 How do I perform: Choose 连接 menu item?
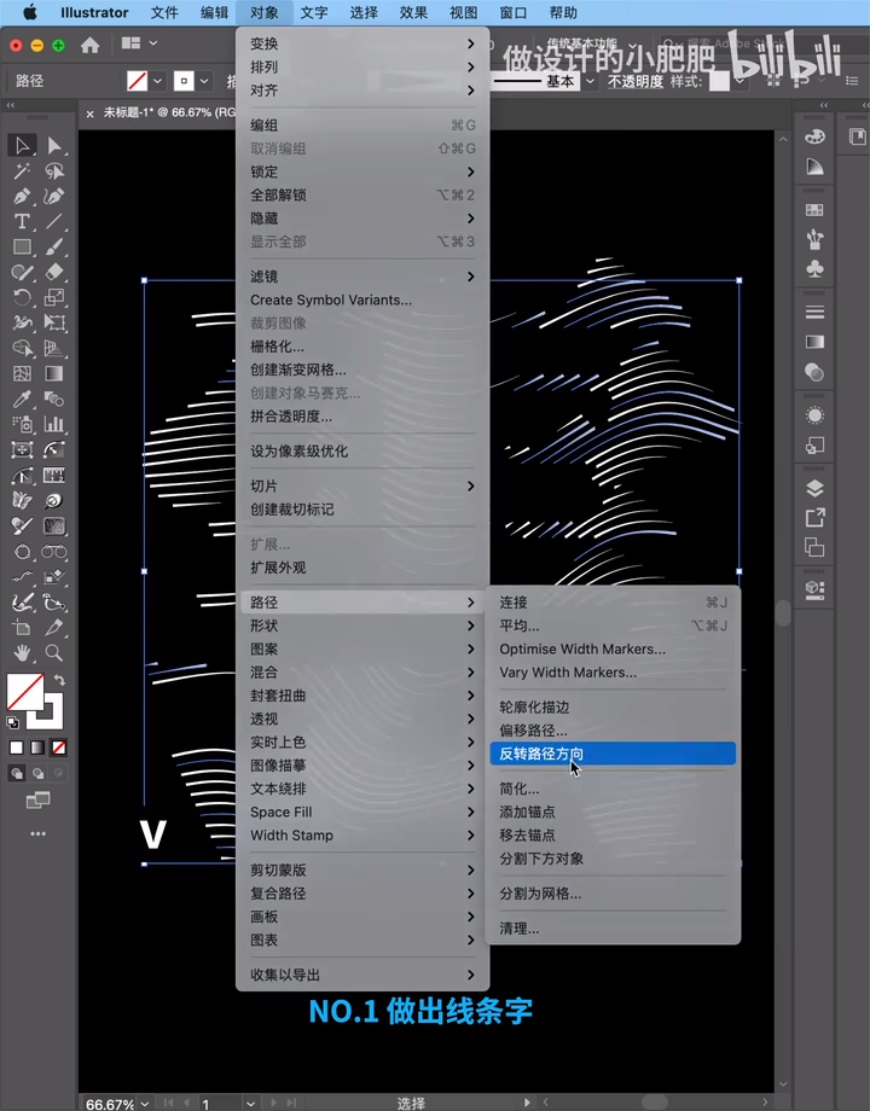coord(613,602)
